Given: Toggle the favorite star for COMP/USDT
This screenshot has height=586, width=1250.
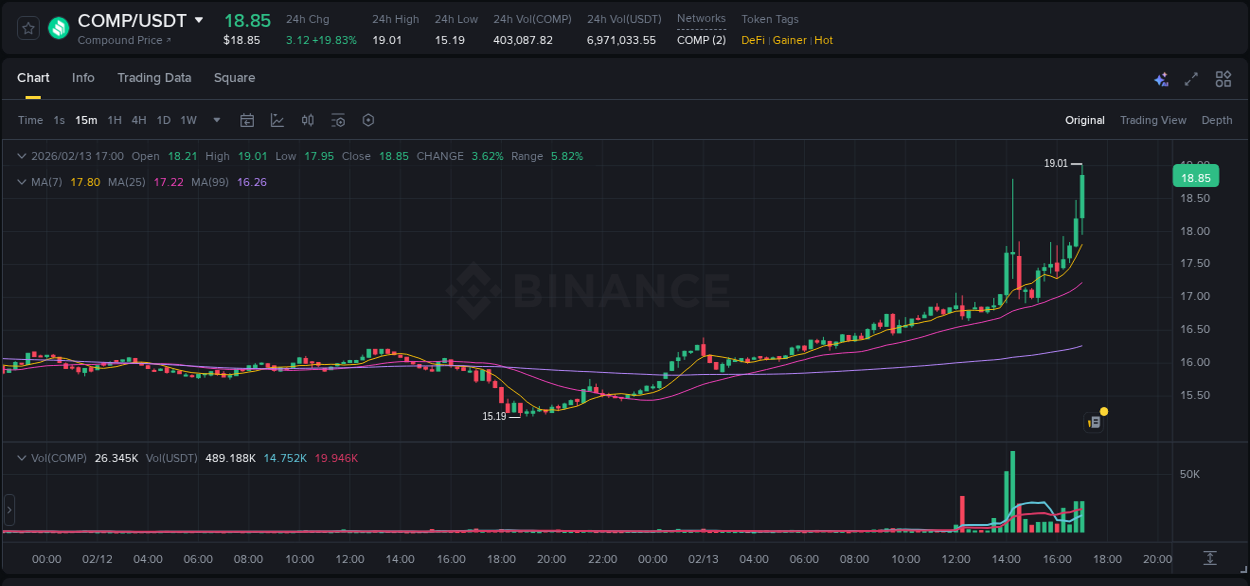Looking at the screenshot, I should (27, 28).
